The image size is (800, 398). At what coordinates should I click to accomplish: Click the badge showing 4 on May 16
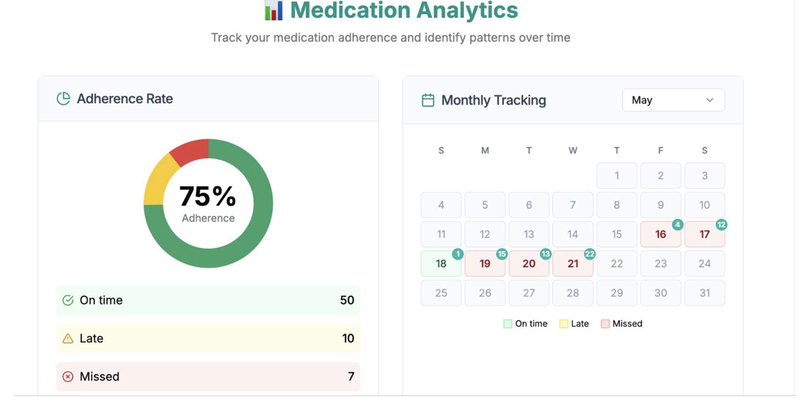pos(678,225)
